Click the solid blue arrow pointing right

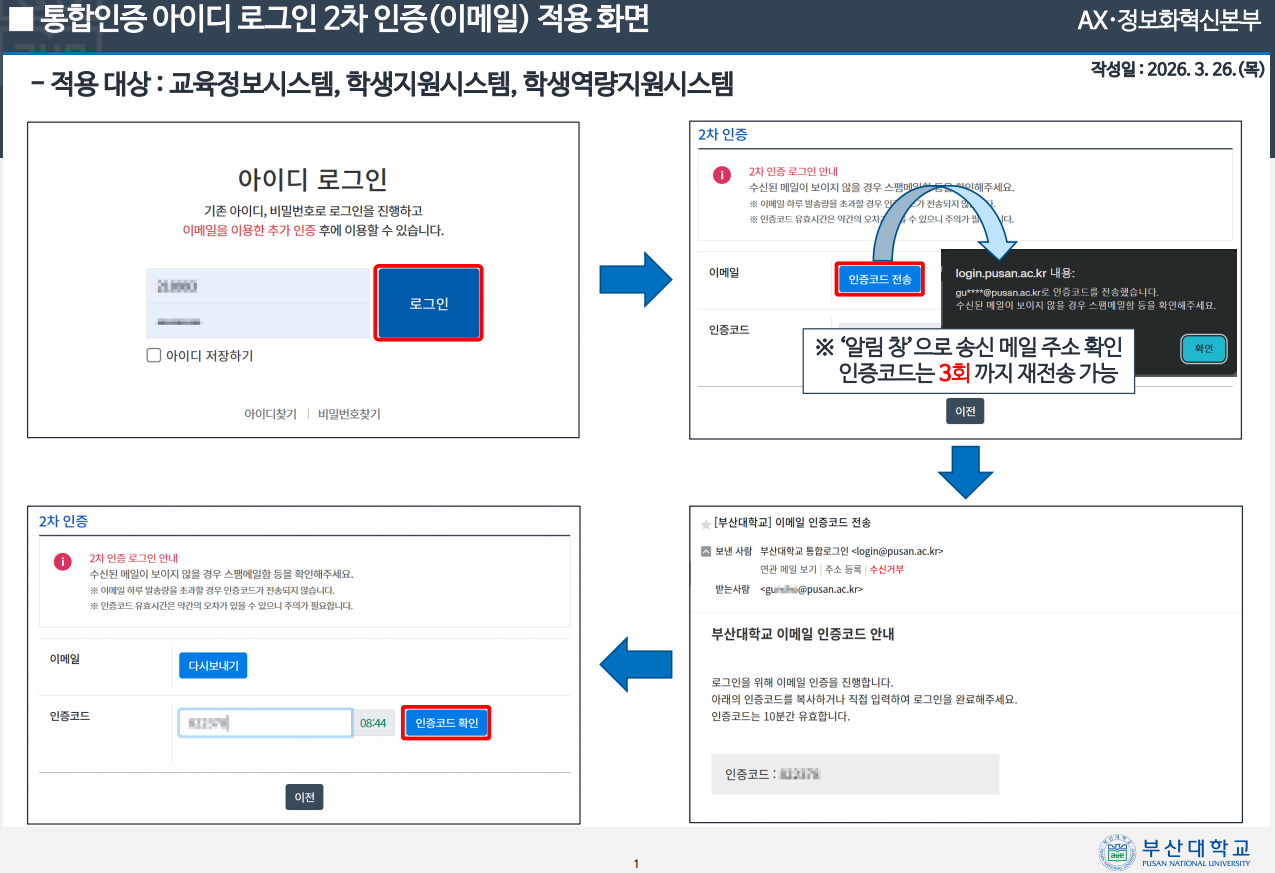point(635,279)
